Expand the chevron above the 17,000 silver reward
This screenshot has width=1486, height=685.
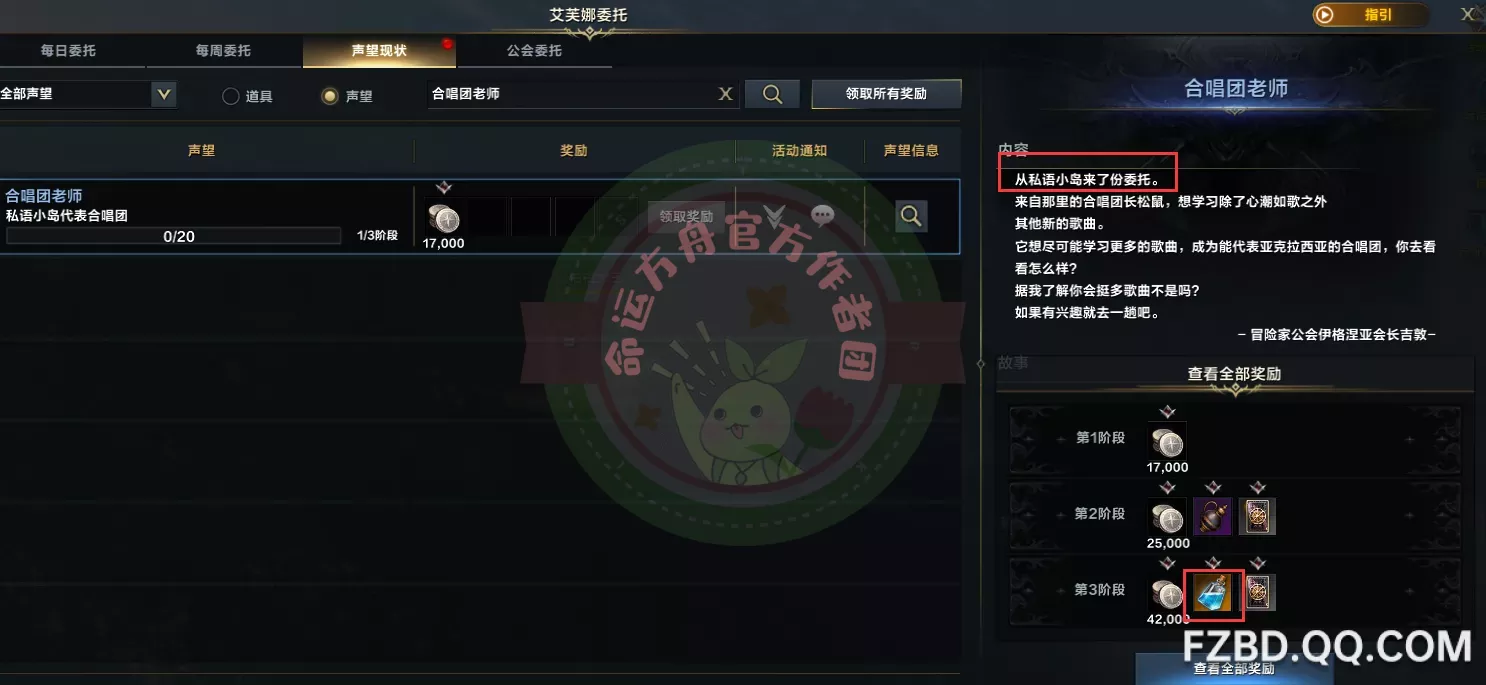(444, 187)
